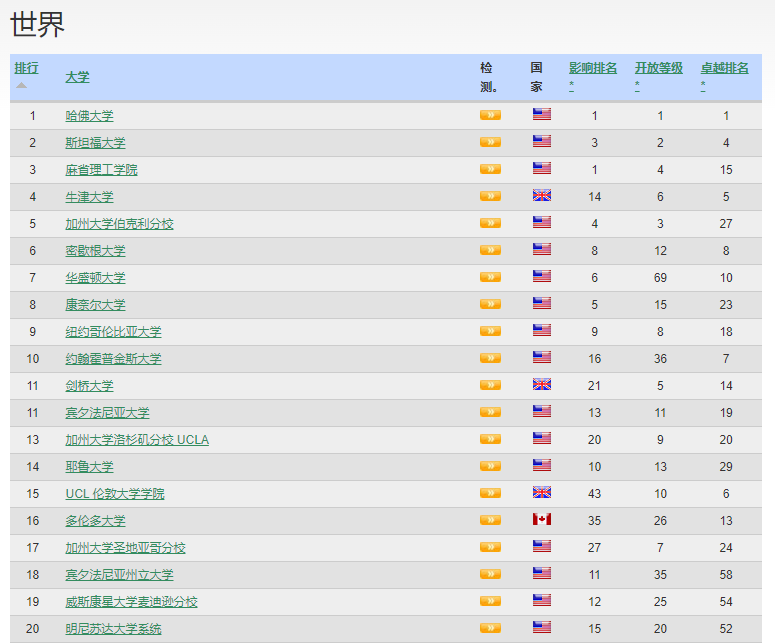Image resolution: width=775 pixels, height=643 pixels.
Task: Open the 康奈尔大学 link
Action: pyautogui.click(x=95, y=305)
